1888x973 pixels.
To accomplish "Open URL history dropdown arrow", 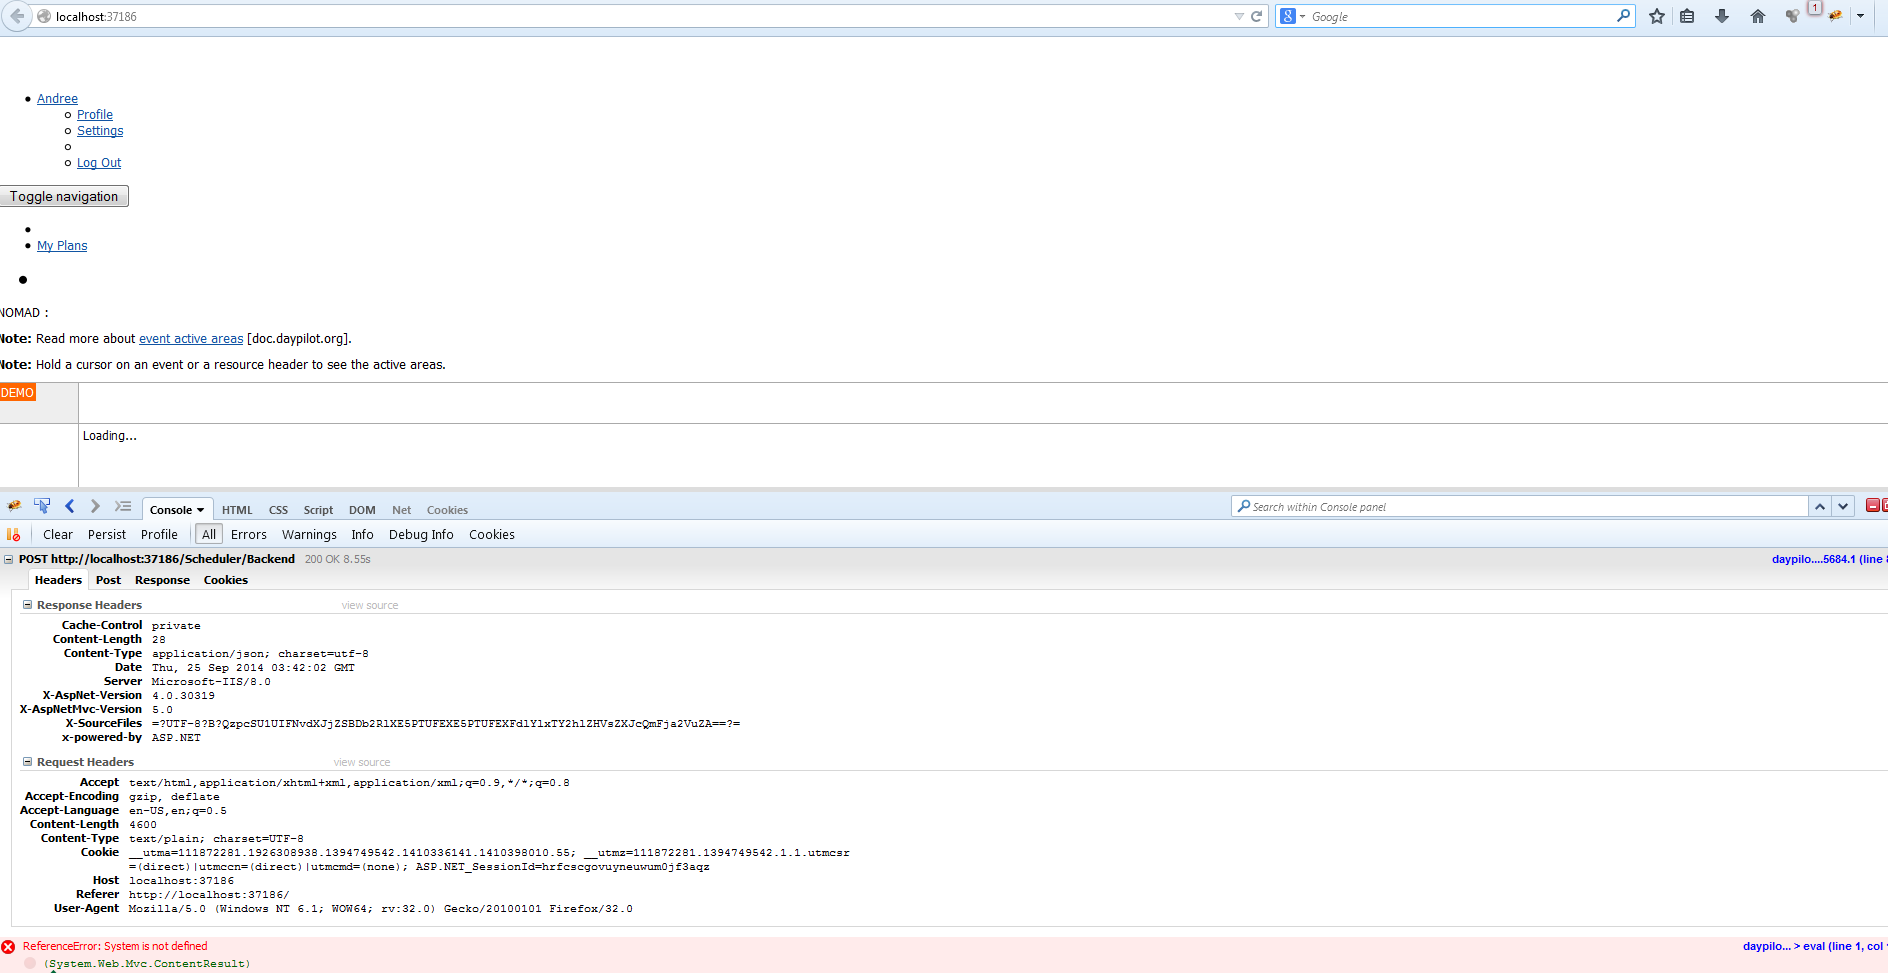I will pos(1239,16).
